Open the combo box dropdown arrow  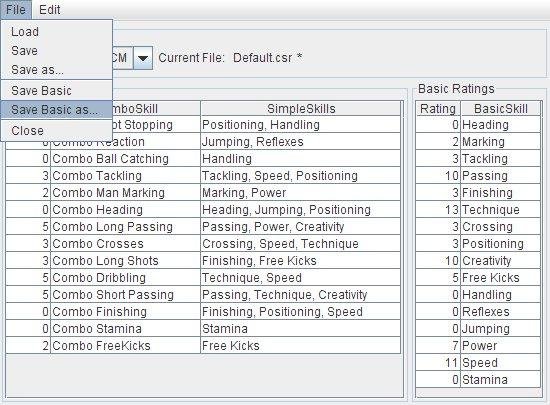pyautogui.click(x=143, y=58)
